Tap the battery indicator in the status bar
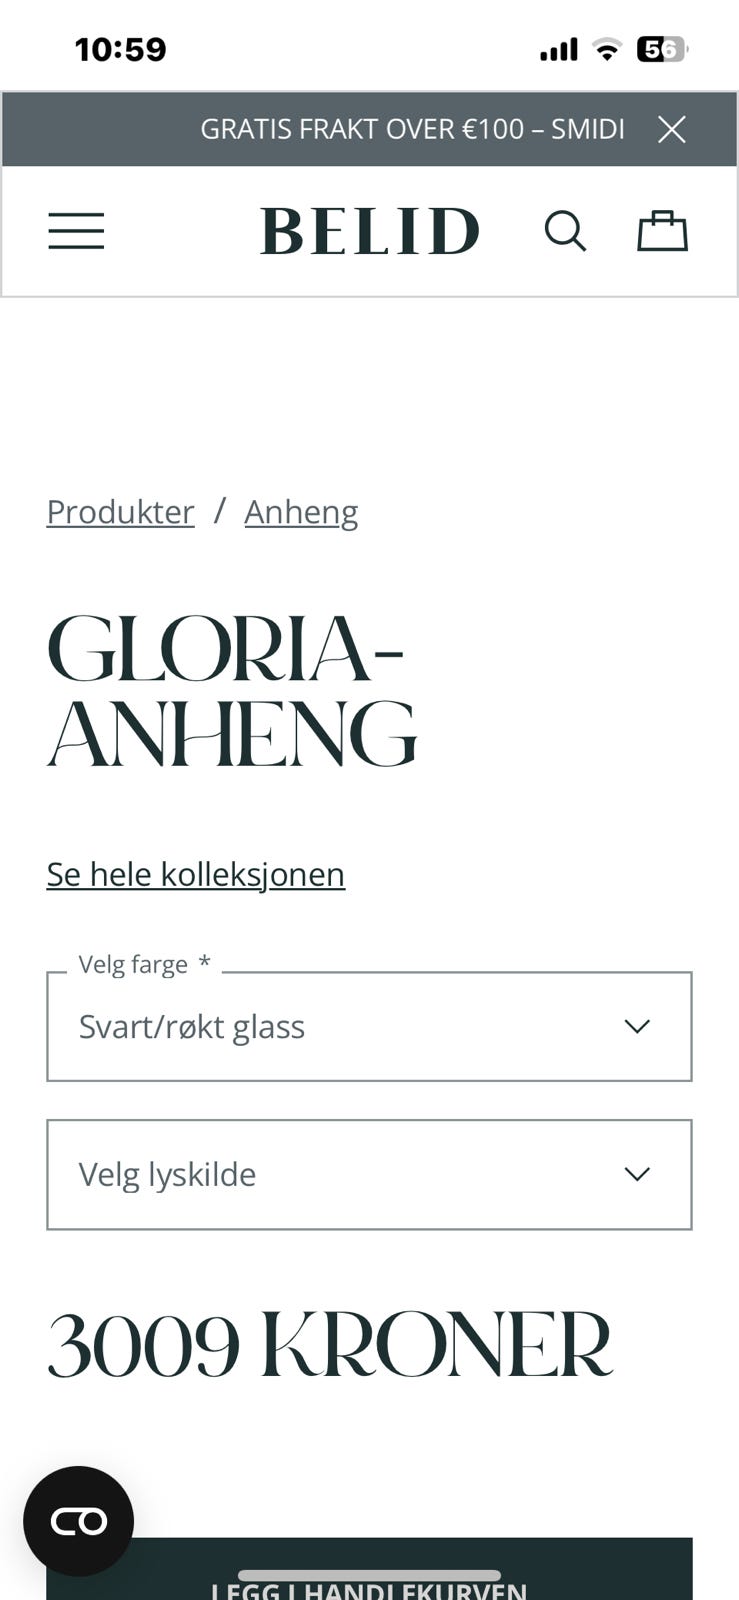 pyautogui.click(x=662, y=47)
